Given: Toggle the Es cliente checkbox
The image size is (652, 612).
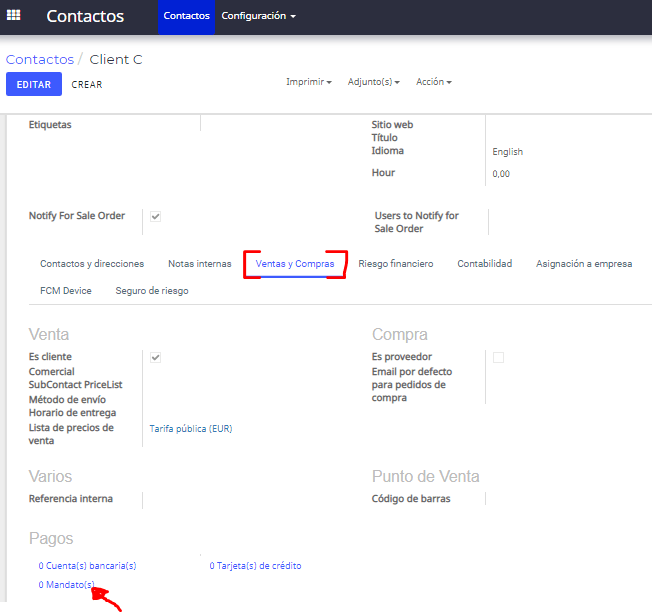Looking at the screenshot, I should pyautogui.click(x=156, y=358).
